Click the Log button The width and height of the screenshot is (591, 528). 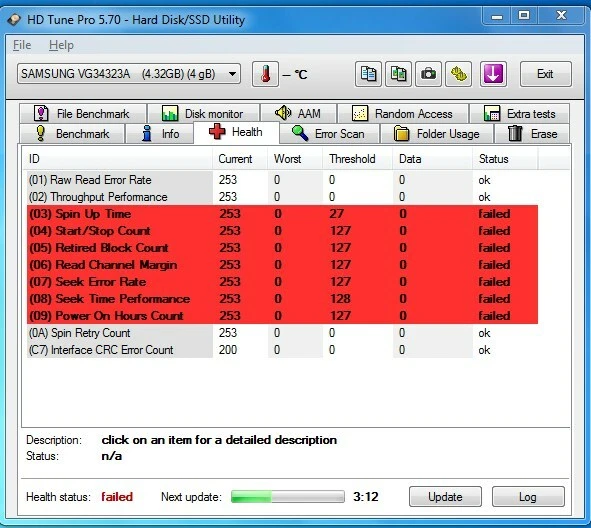coord(528,497)
